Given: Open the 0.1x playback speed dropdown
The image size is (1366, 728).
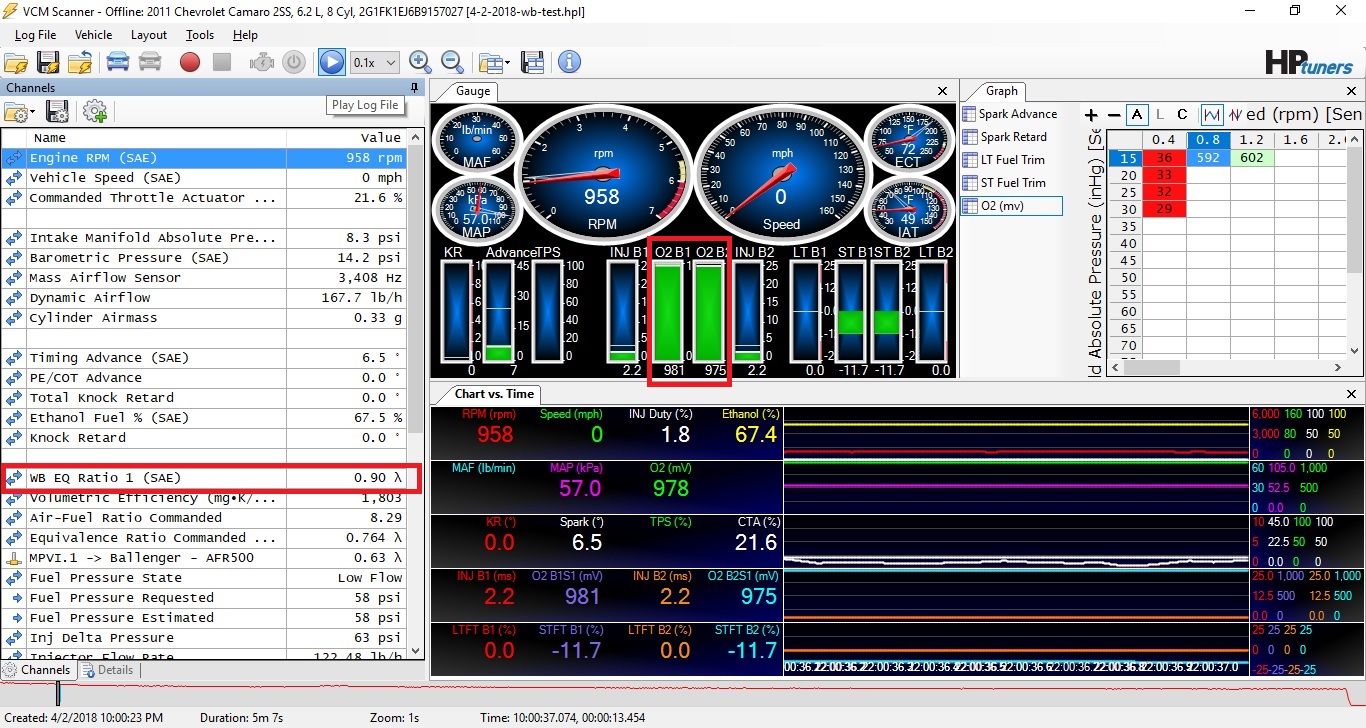Looking at the screenshot, I should pos(375,62).
